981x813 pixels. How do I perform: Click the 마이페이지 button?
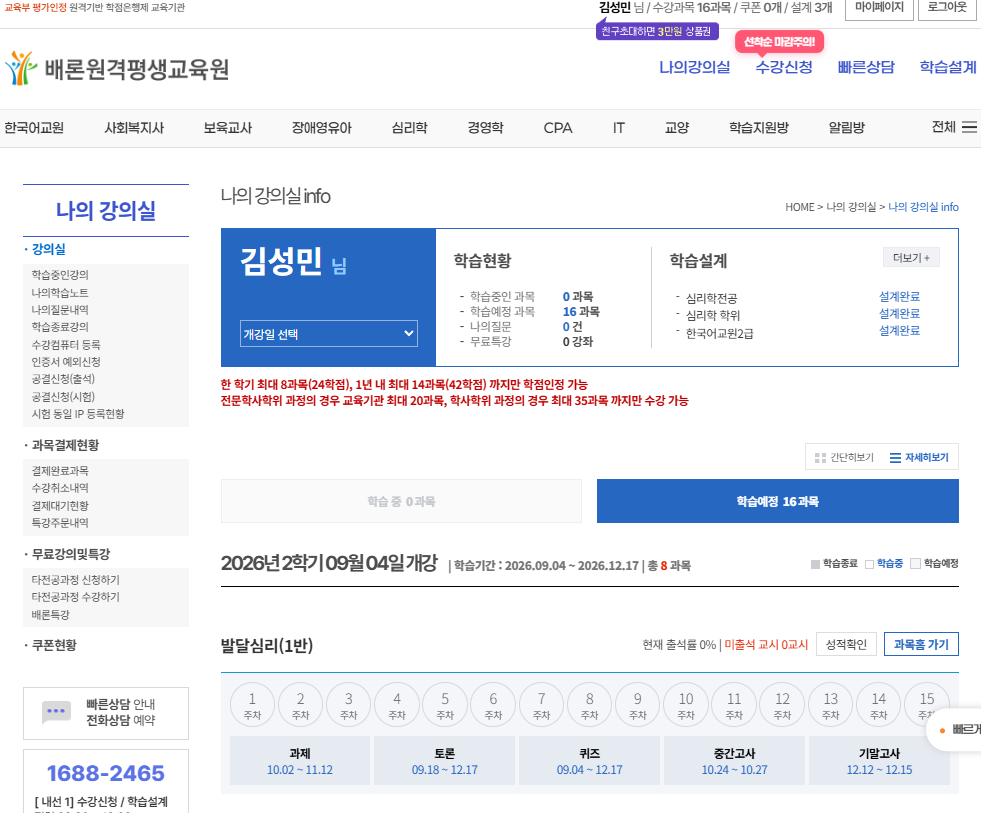(x=879, y=8)
